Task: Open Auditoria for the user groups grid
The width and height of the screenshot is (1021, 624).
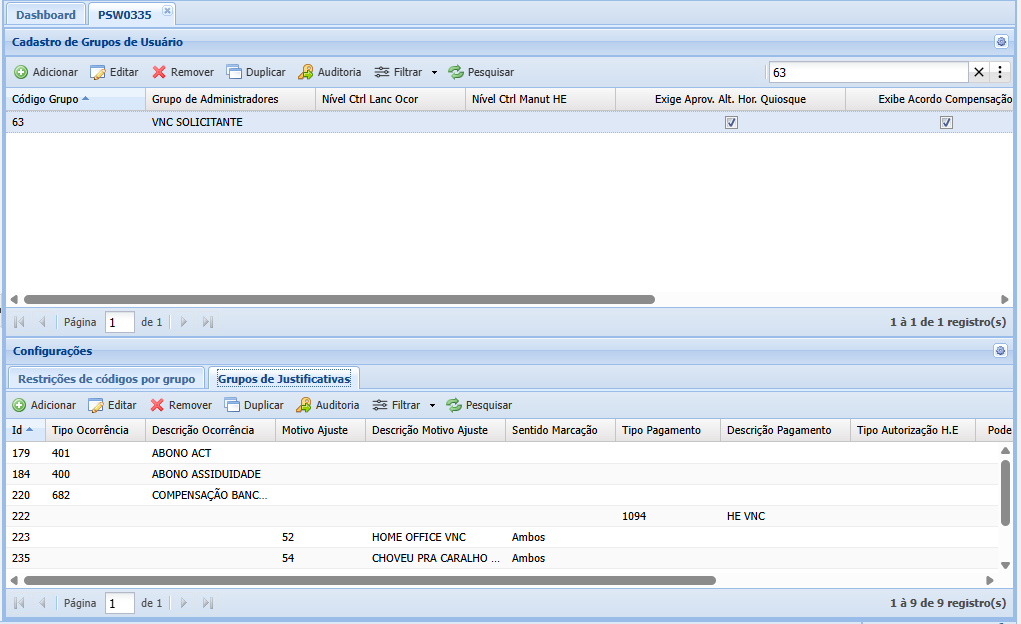Action: [x=329, y=72]
